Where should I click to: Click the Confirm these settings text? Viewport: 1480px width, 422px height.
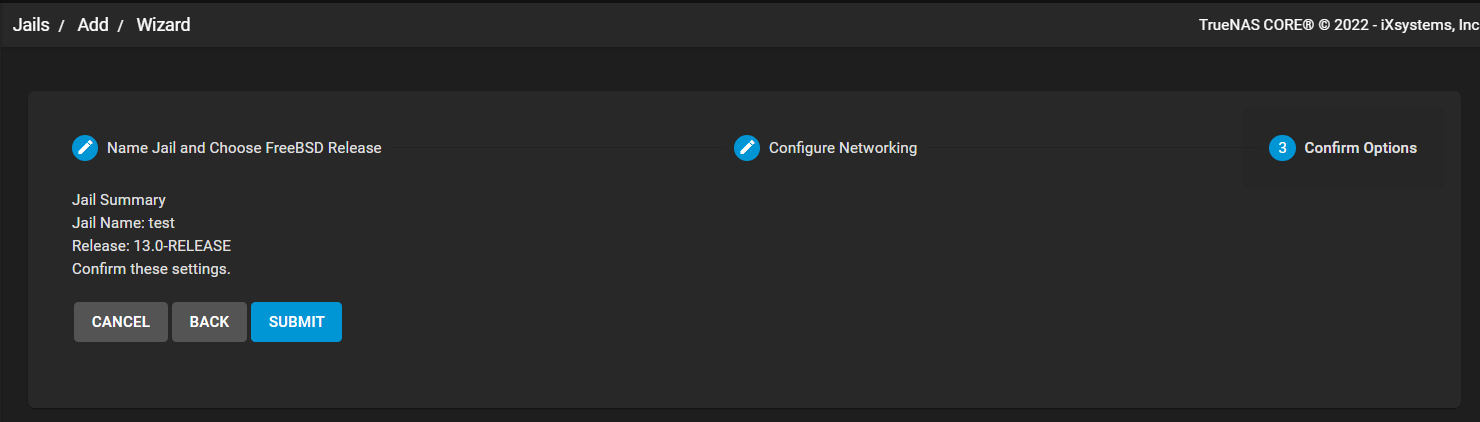click(x=151, y=269)
